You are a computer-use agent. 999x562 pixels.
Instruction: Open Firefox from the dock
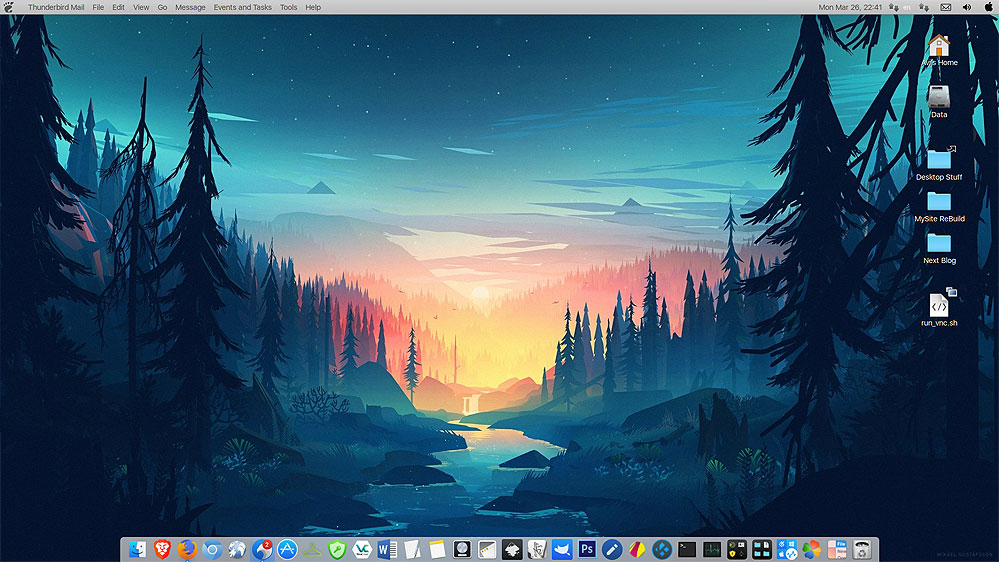coord(186,549)
